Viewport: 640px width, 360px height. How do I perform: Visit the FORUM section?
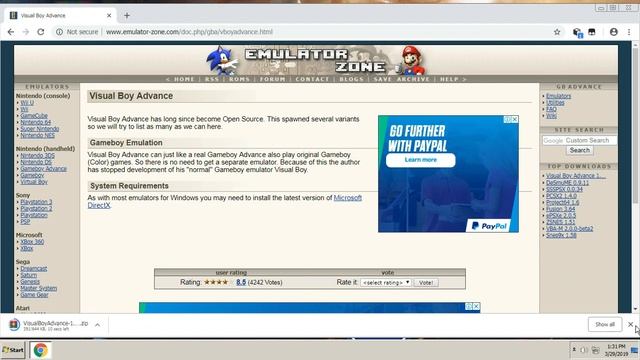[273, 79]
